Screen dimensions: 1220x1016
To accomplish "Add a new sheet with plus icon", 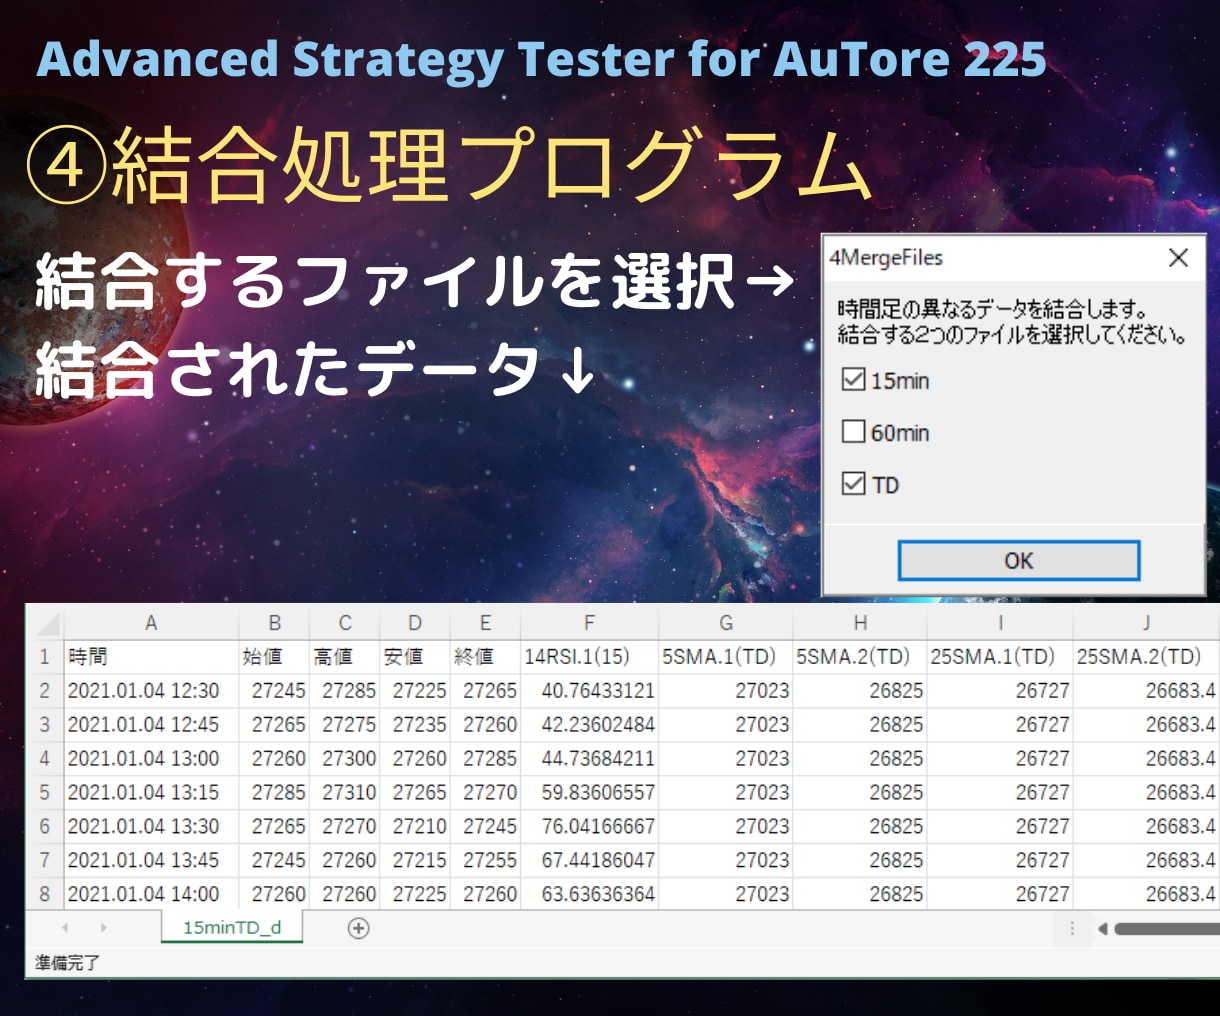I will [358, 928].
